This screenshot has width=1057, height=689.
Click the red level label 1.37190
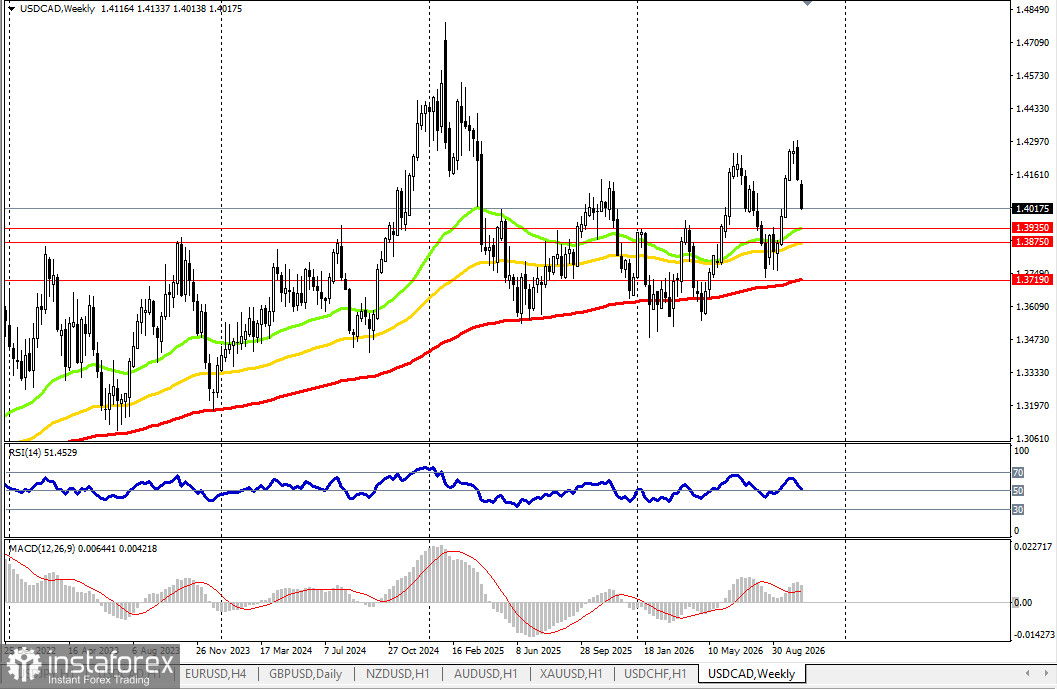pyautogui.click(x=1032, y=279)
